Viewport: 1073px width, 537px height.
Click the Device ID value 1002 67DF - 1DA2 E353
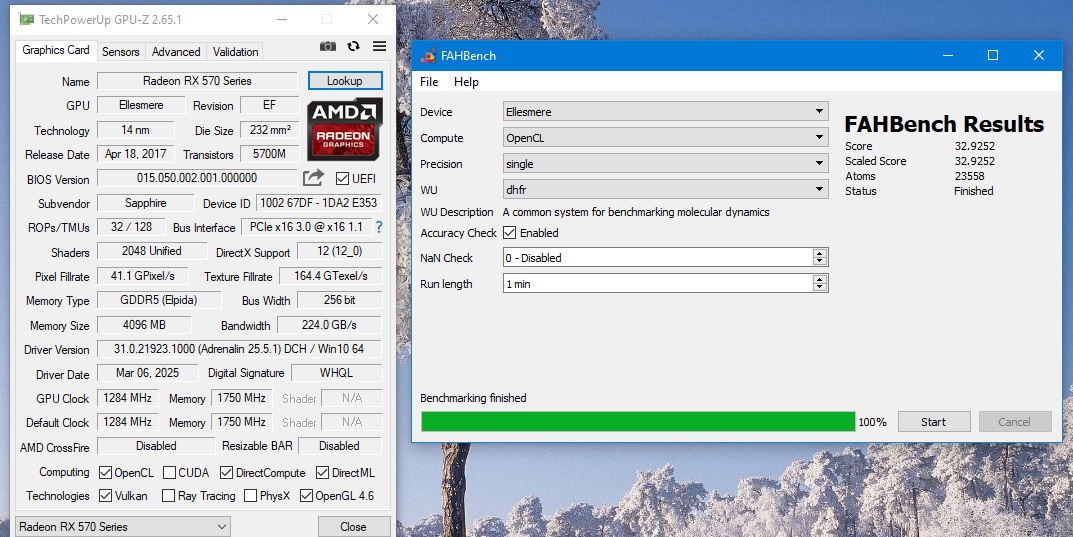(x=319, y=203)
